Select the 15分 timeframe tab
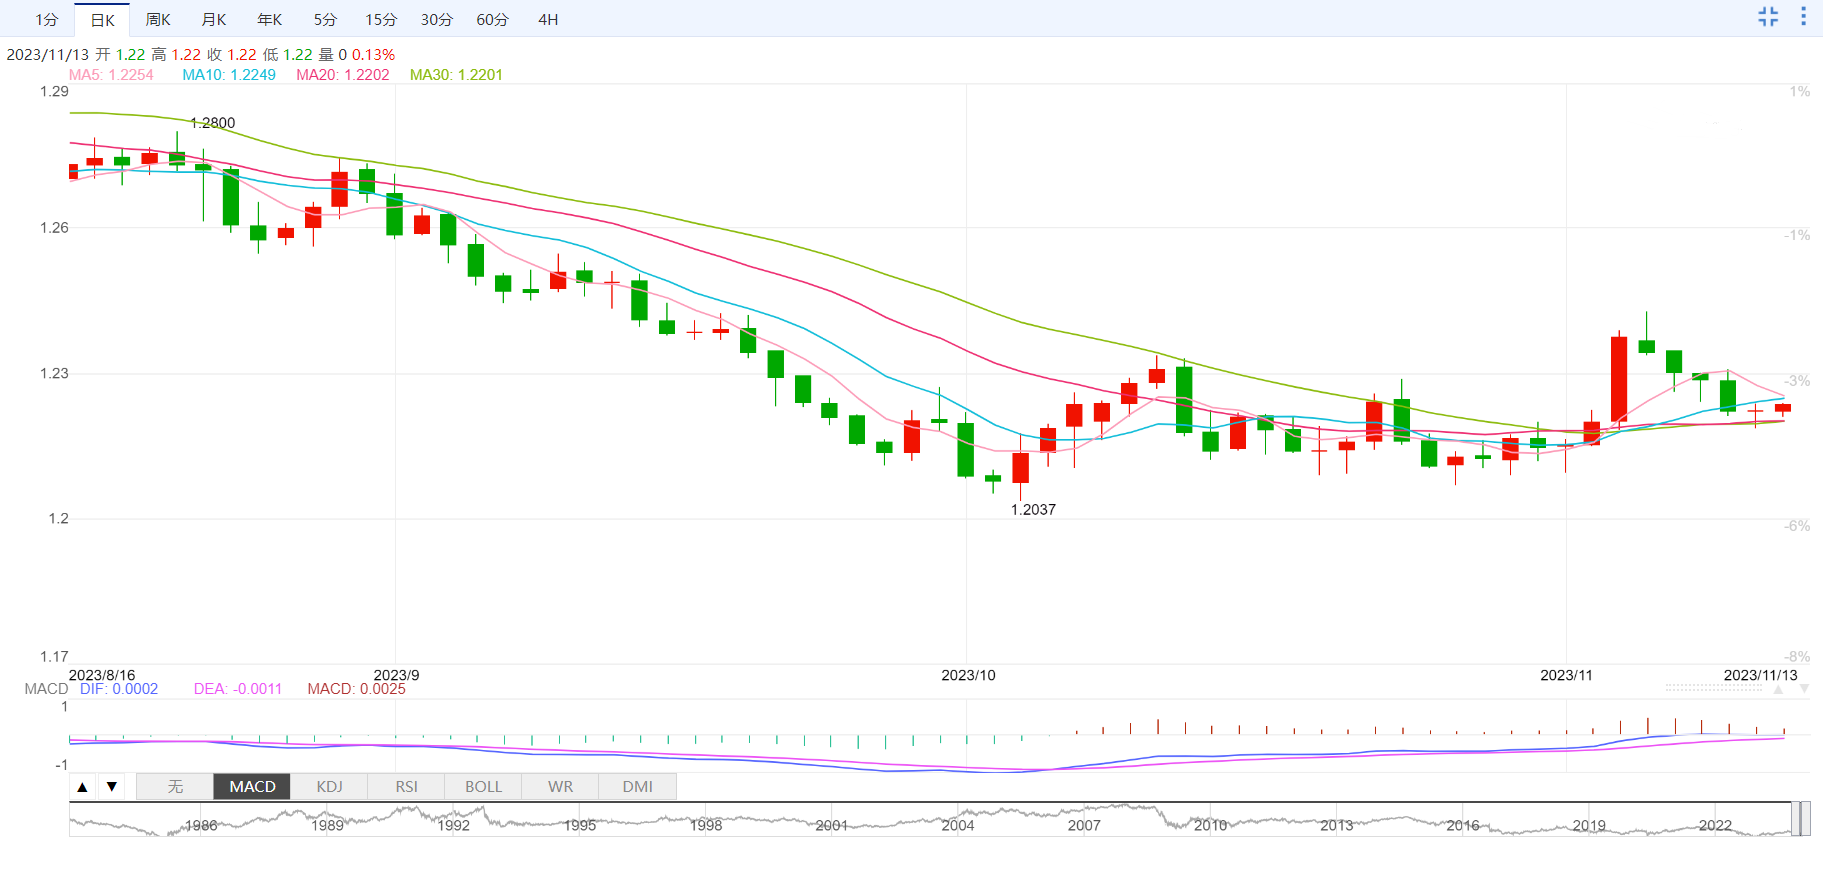 [x=381, y=20]
